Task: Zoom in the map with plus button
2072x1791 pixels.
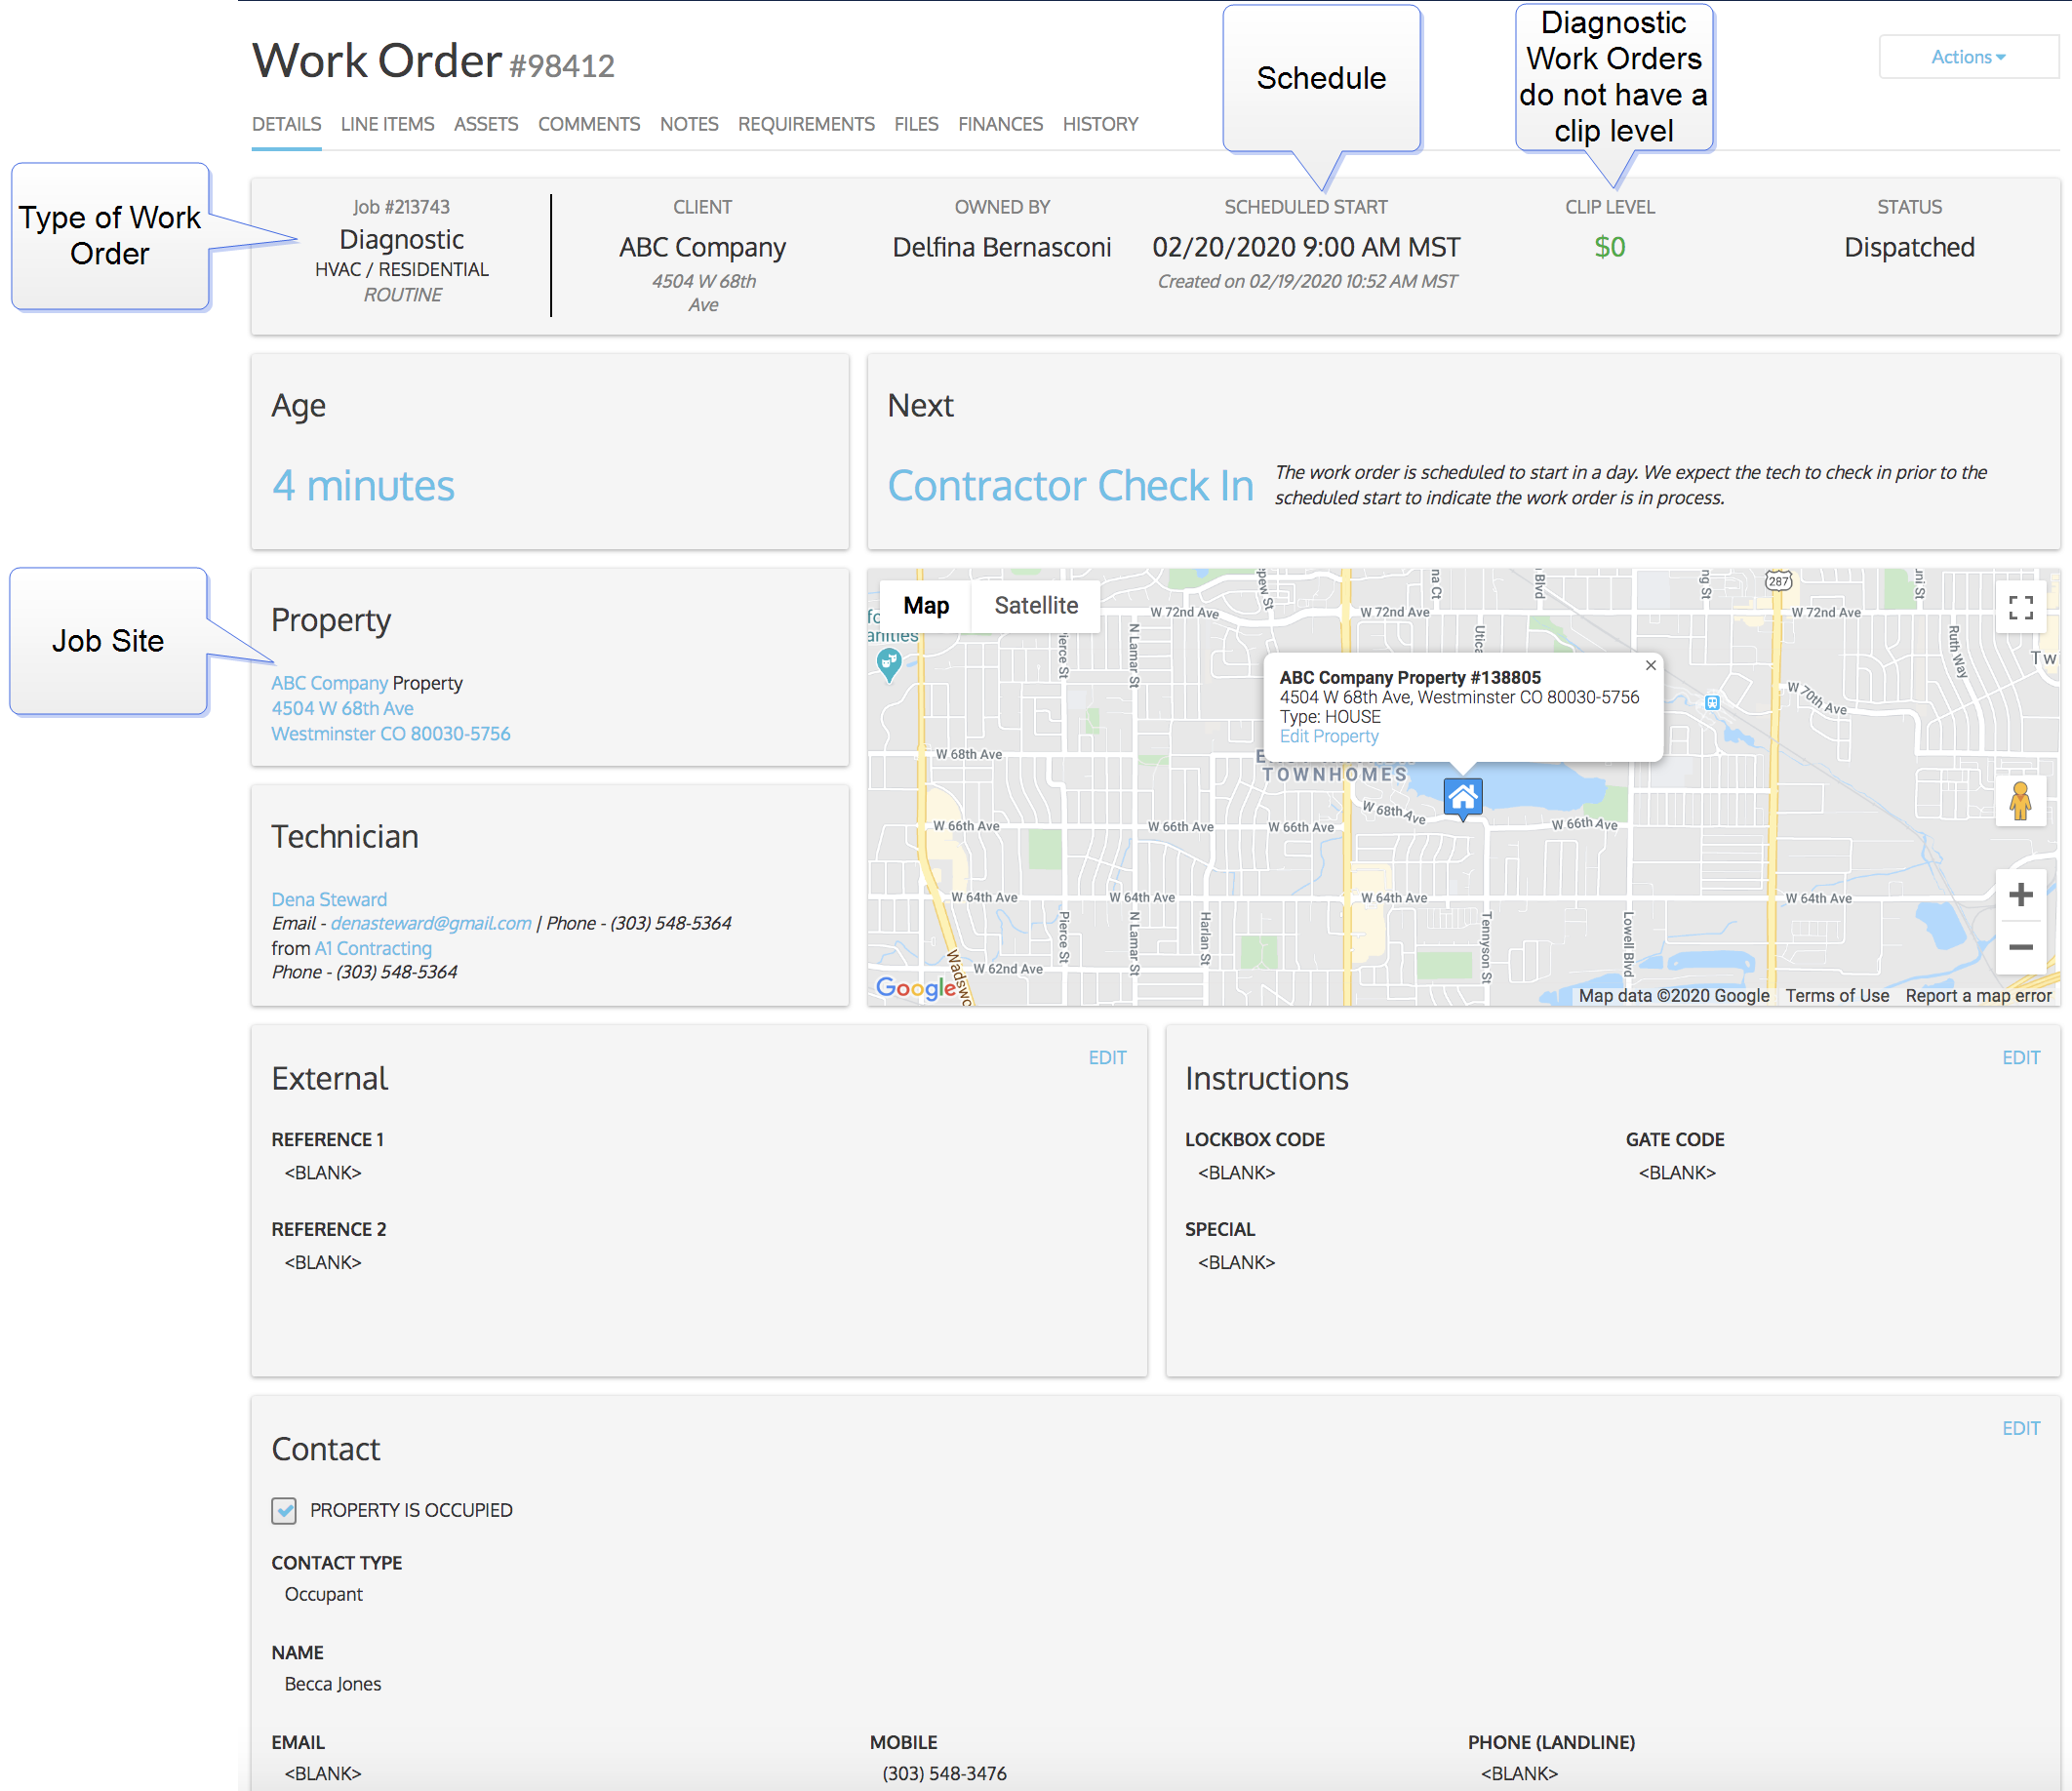Action: (2020, 895)
